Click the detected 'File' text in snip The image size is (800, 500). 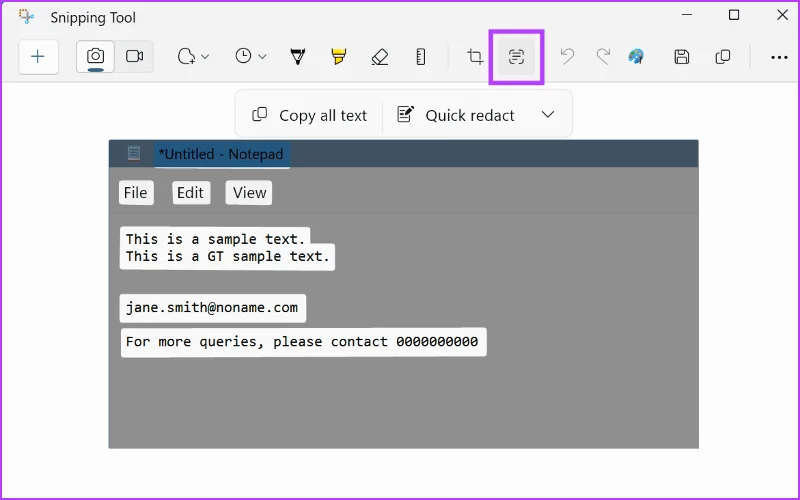136,193
